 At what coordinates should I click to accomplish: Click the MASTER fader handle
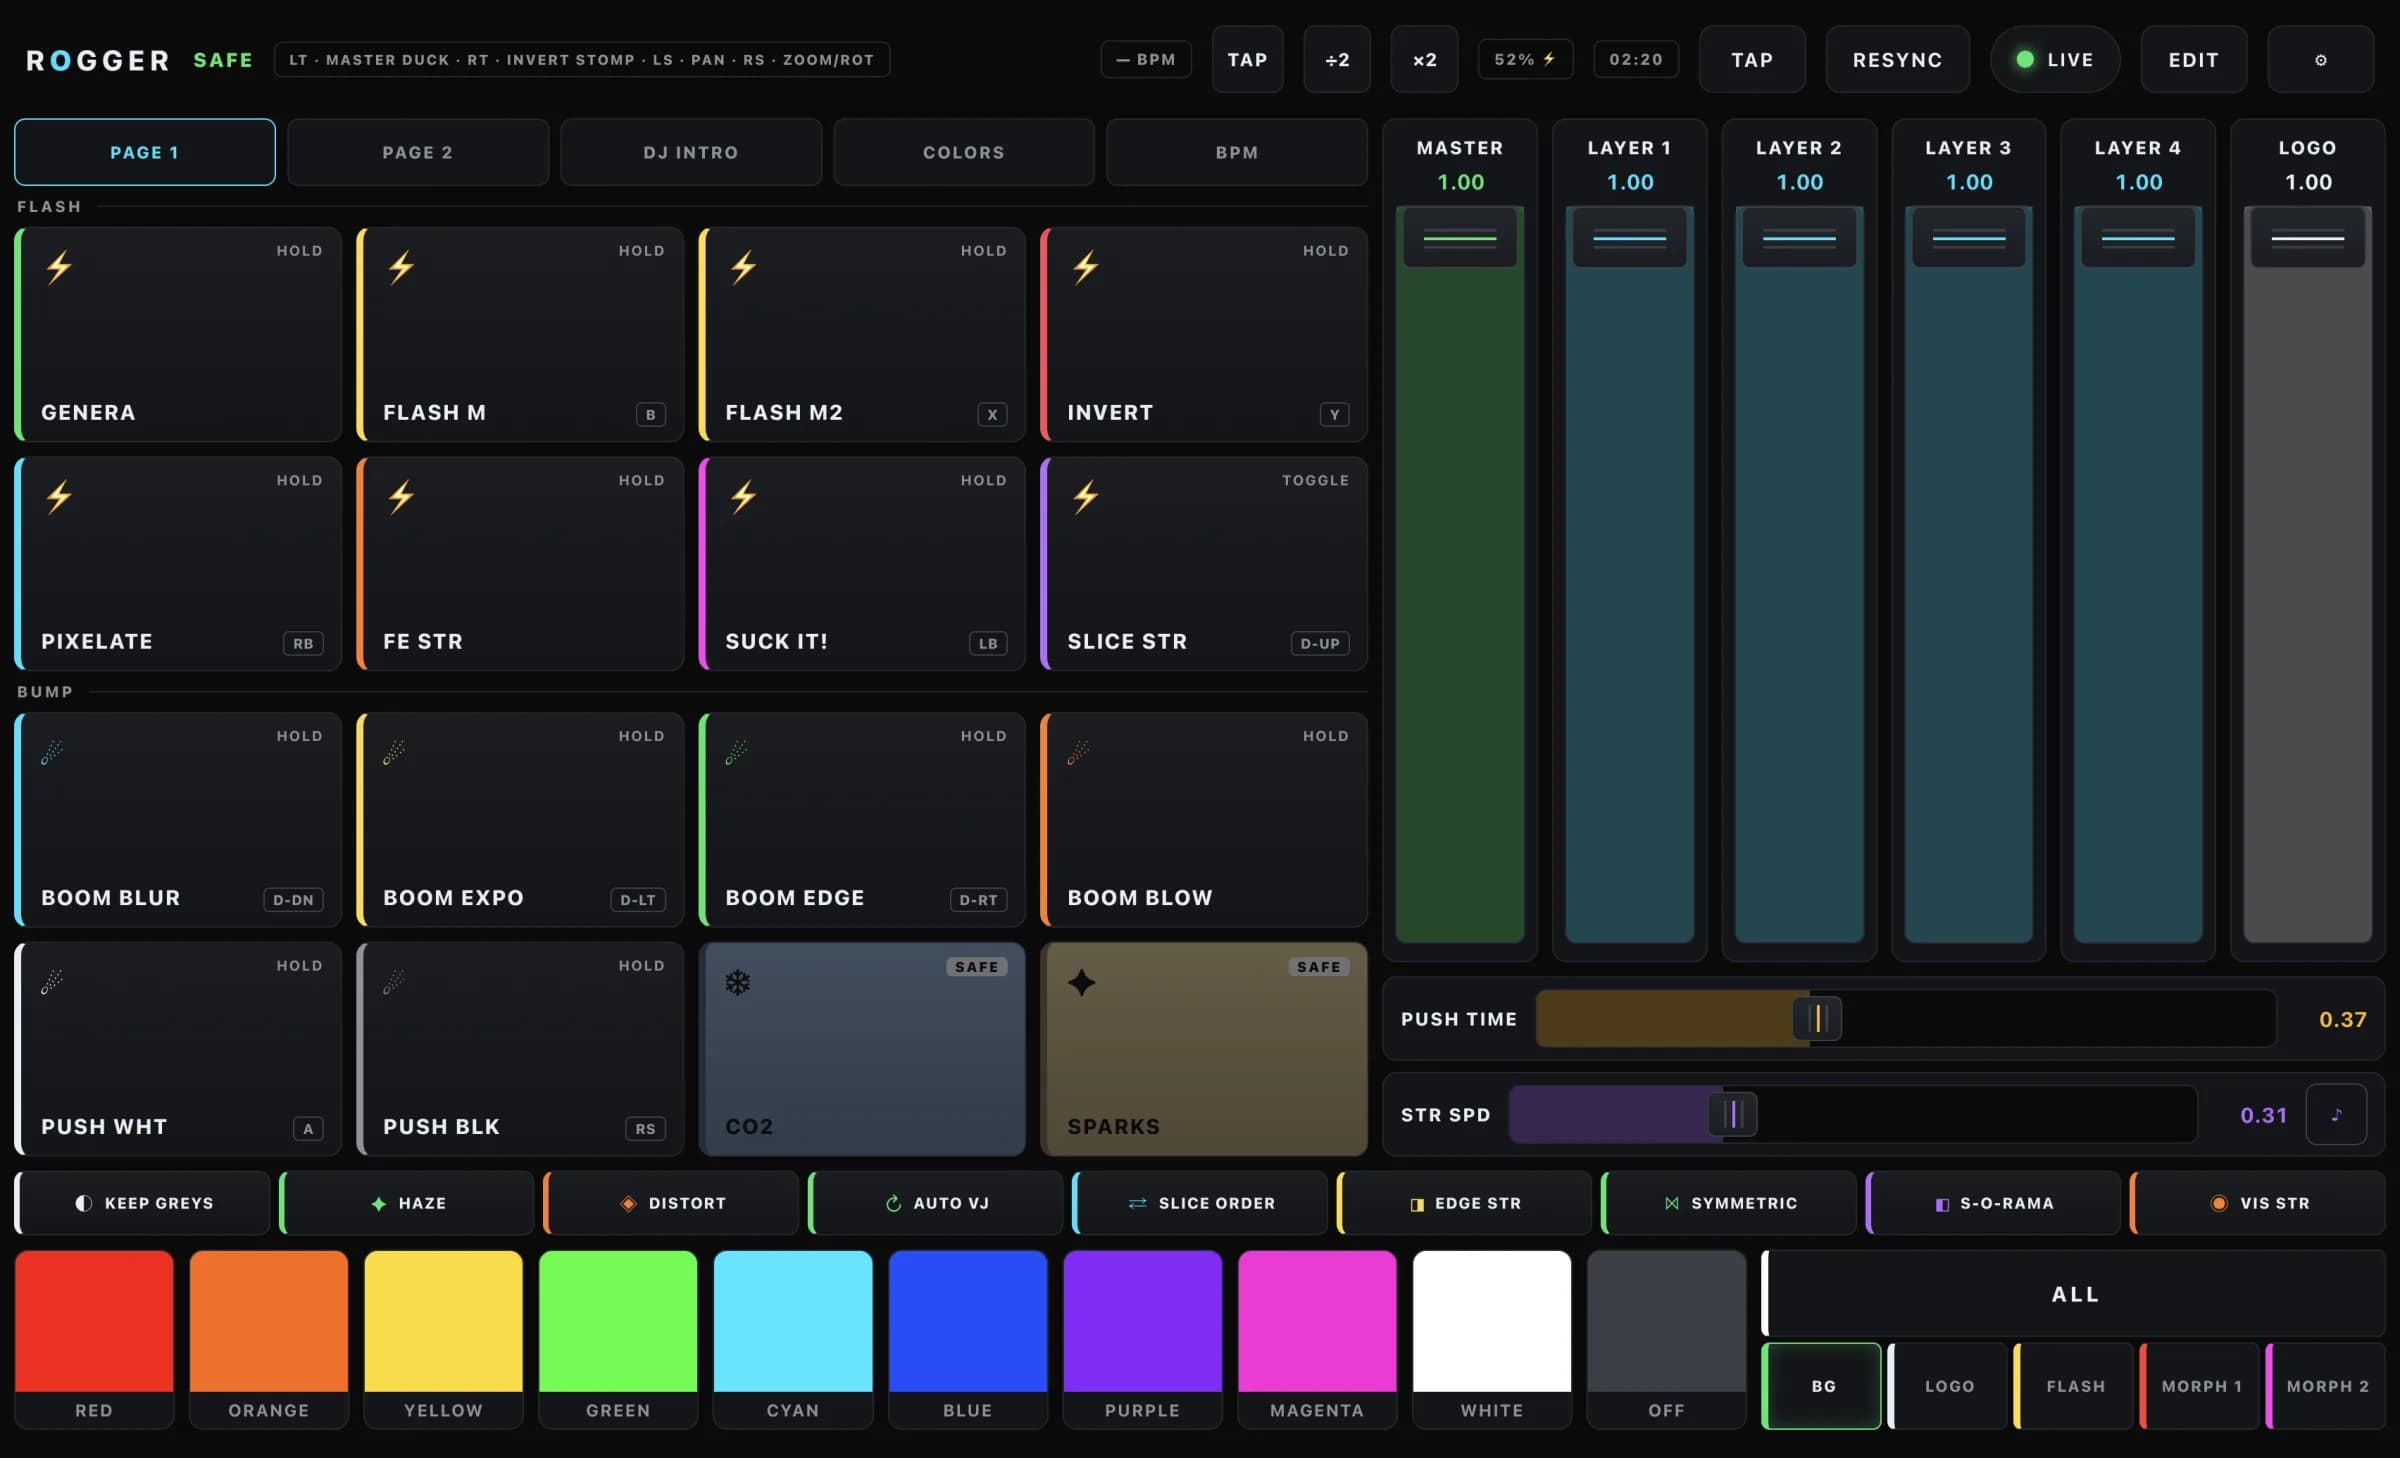1460,238
